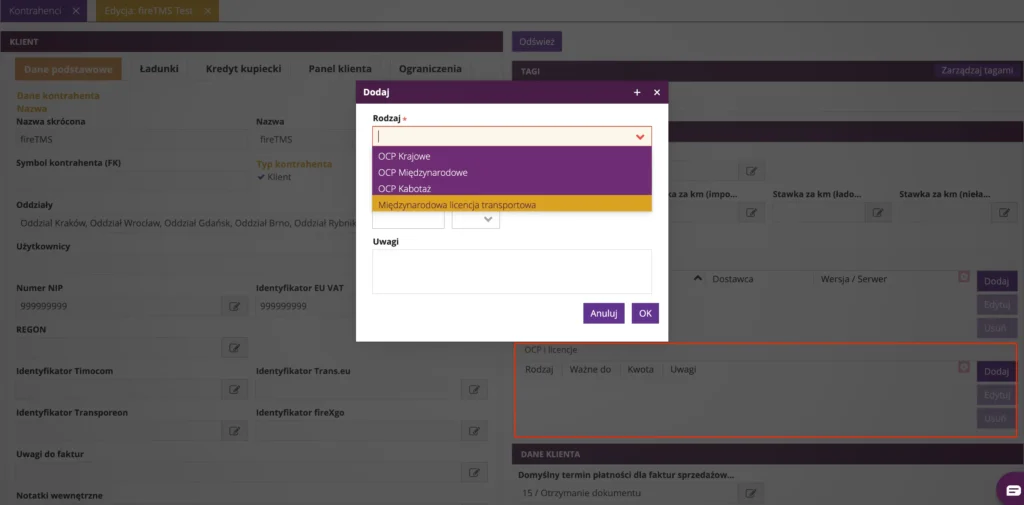The height and width of the screenshot is (505, 1024).
Task: Edit Identyfikator Trans.eu via pencil icon
Action: [474, 389]
